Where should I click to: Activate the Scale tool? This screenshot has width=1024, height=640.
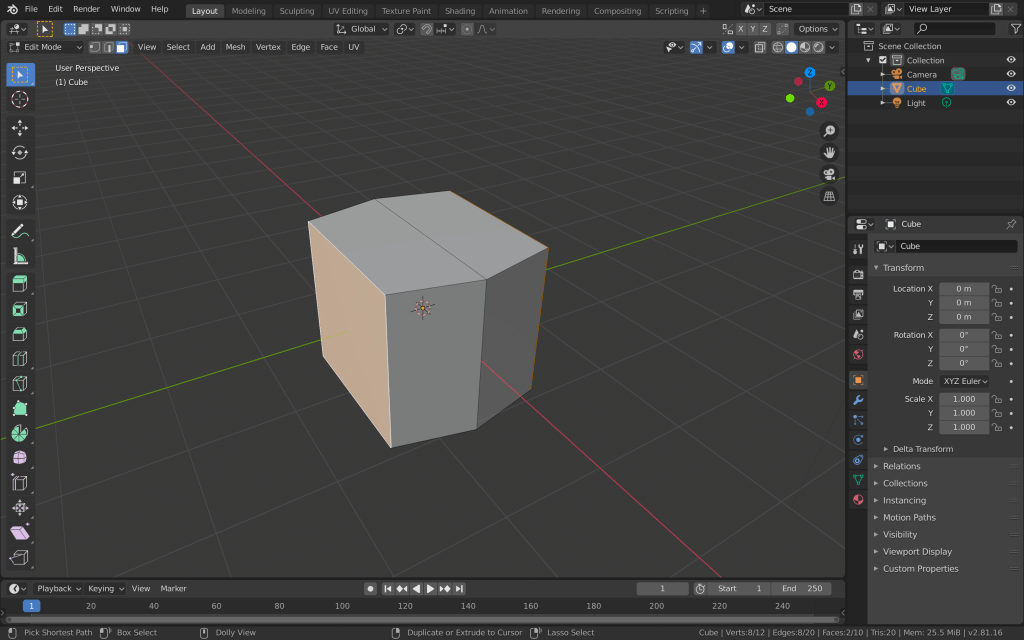pos(19,177)
